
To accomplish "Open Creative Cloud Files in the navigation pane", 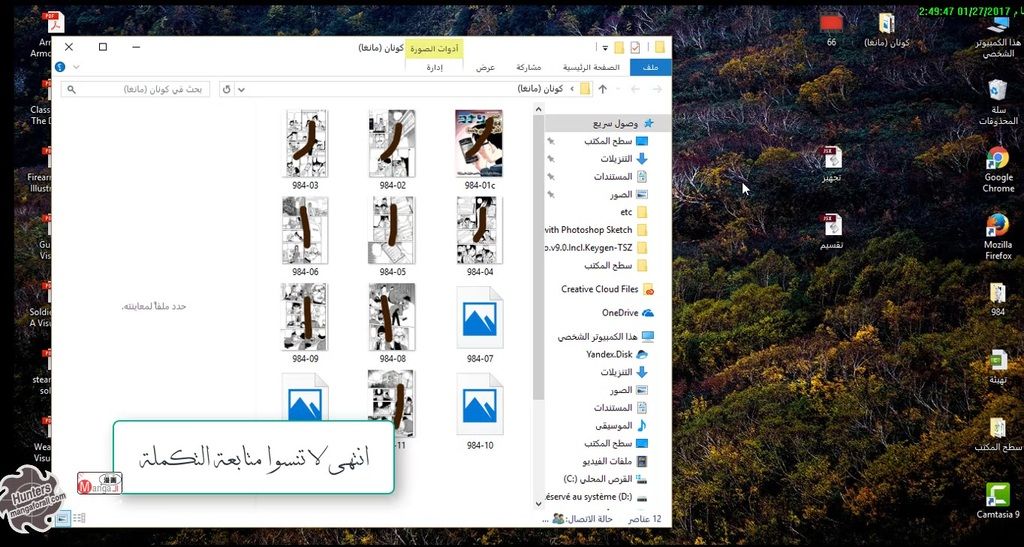I will point(607,289).
